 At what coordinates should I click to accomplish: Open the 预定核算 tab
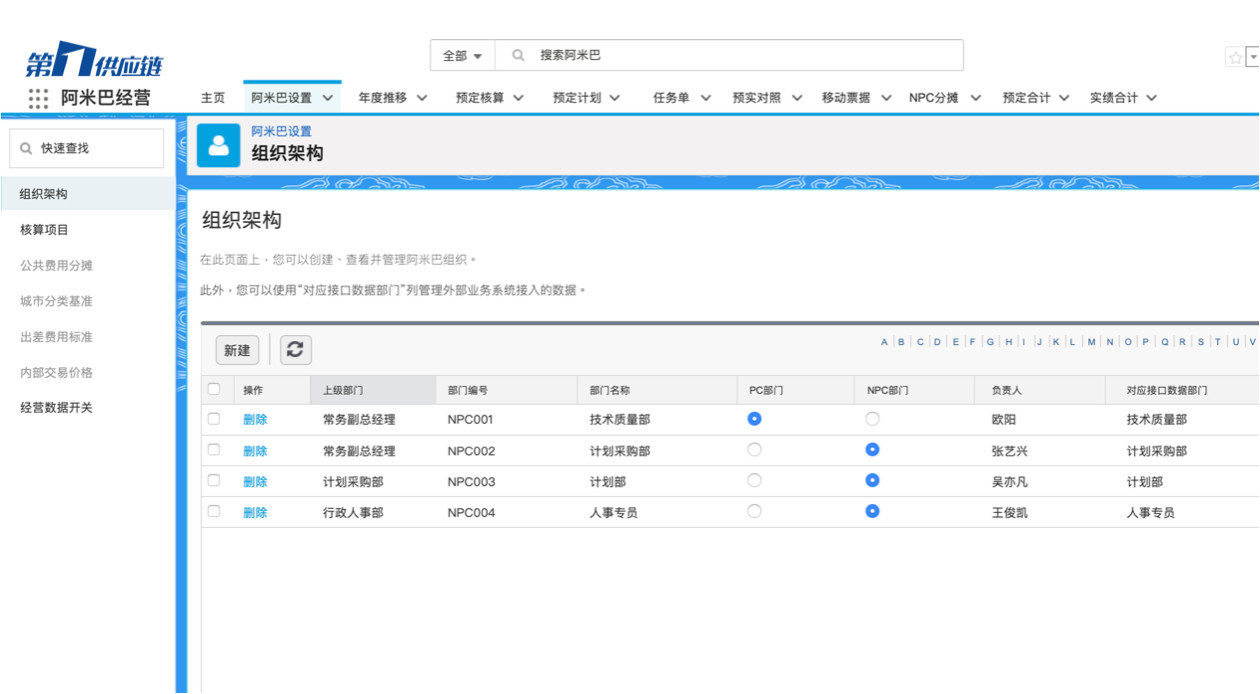point(480,98)
